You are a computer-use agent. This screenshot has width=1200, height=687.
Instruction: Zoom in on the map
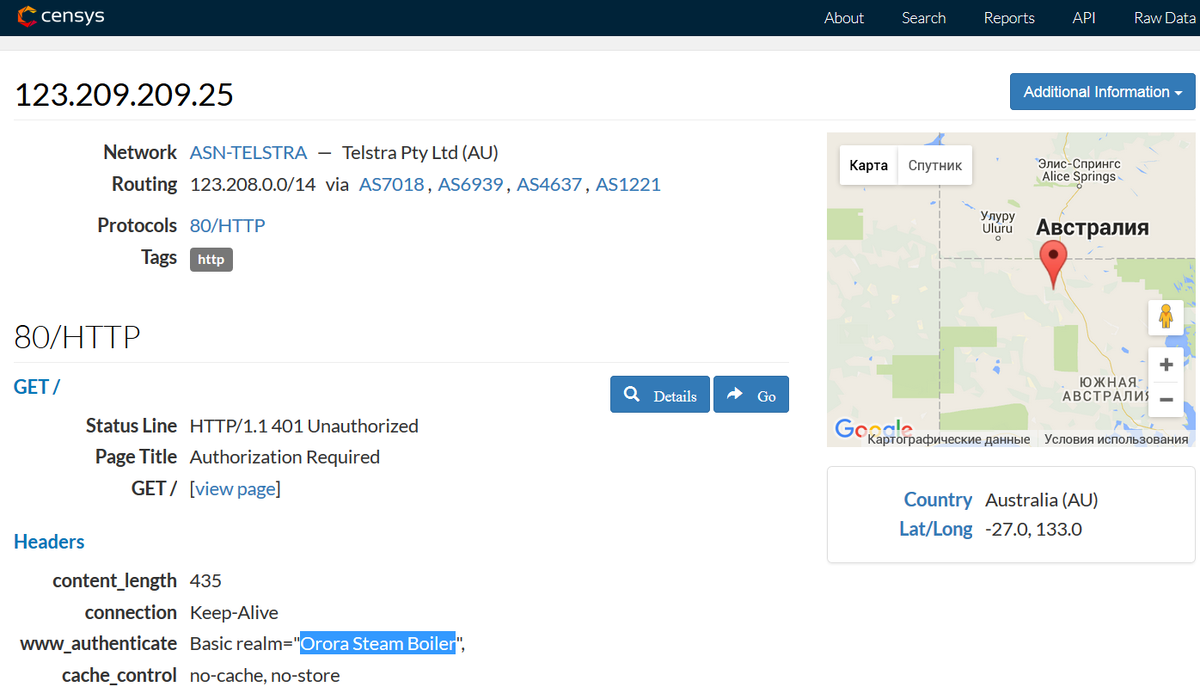click(1166, 365)
